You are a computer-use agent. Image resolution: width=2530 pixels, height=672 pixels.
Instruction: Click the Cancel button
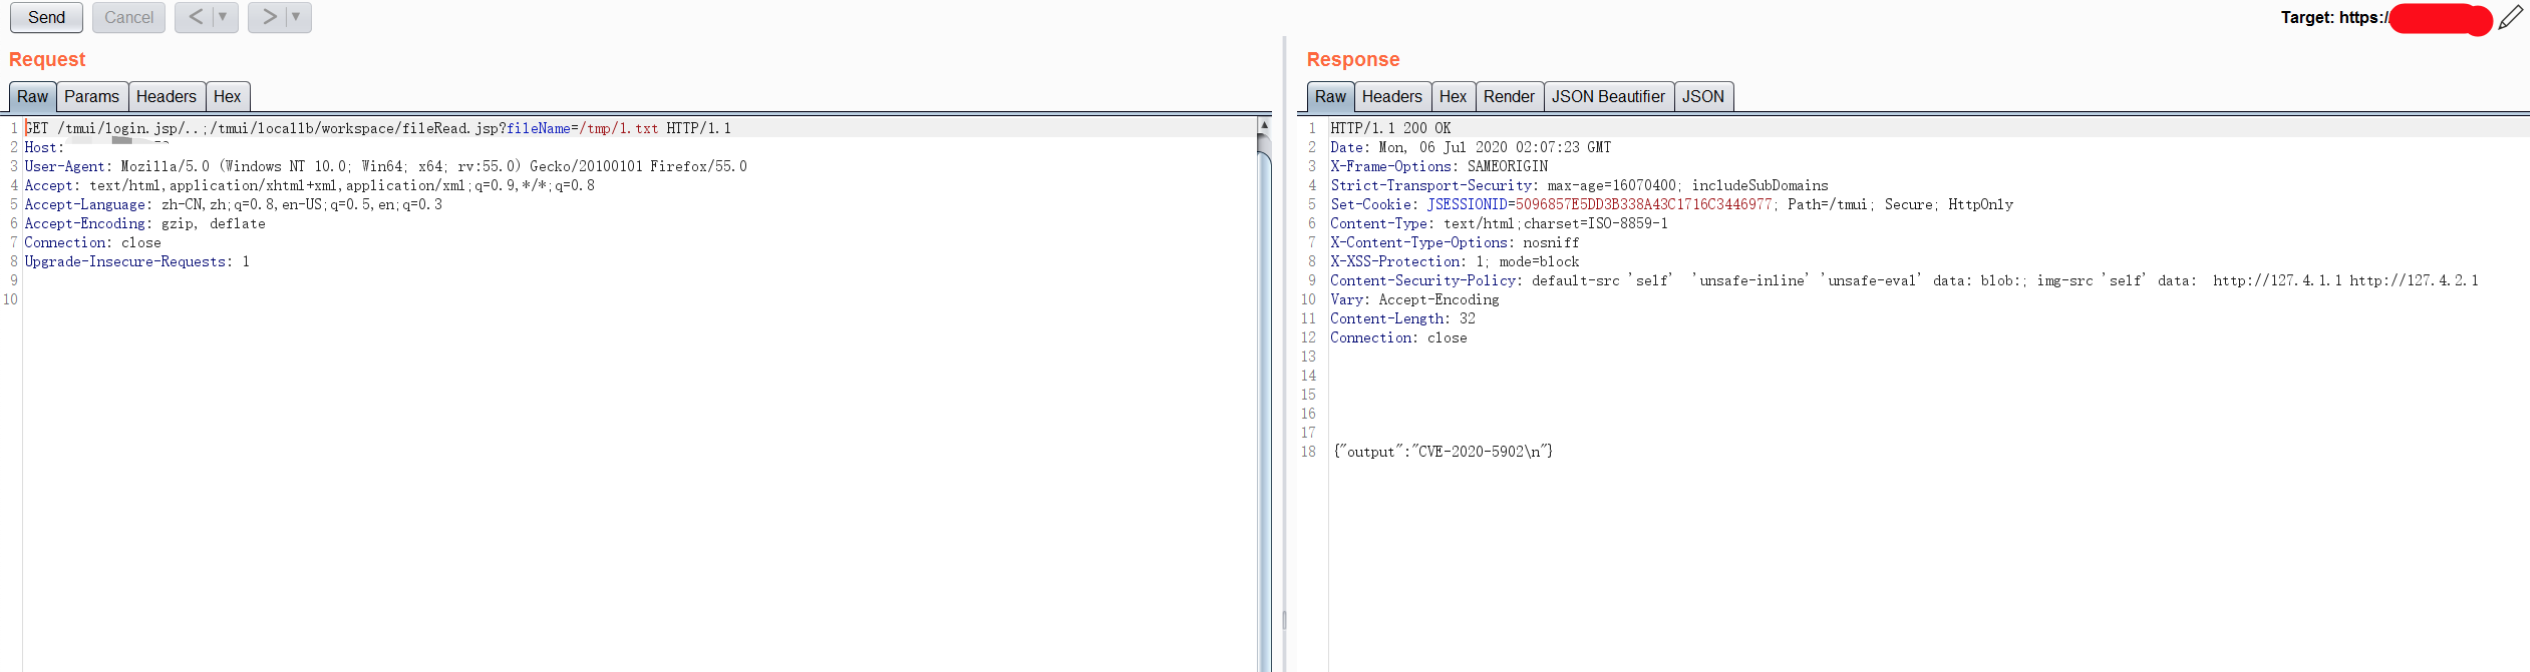(x=129, y=17)
